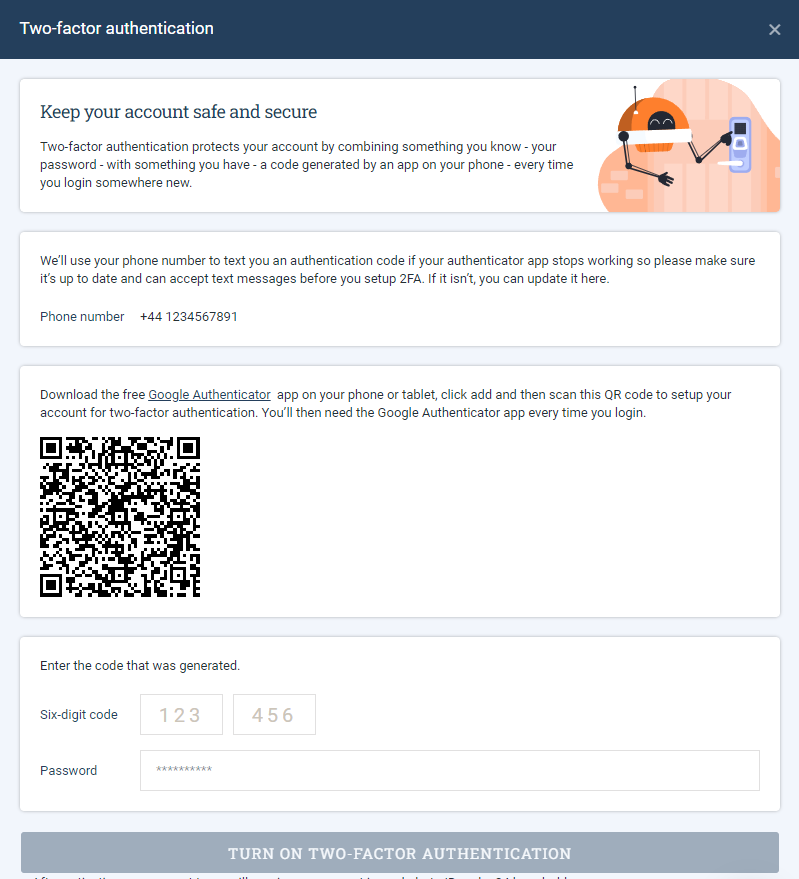This screenshot has height=879, width=799.
Task: Click 'Enter the code that was generated' text
Action: tap(140, 665)
